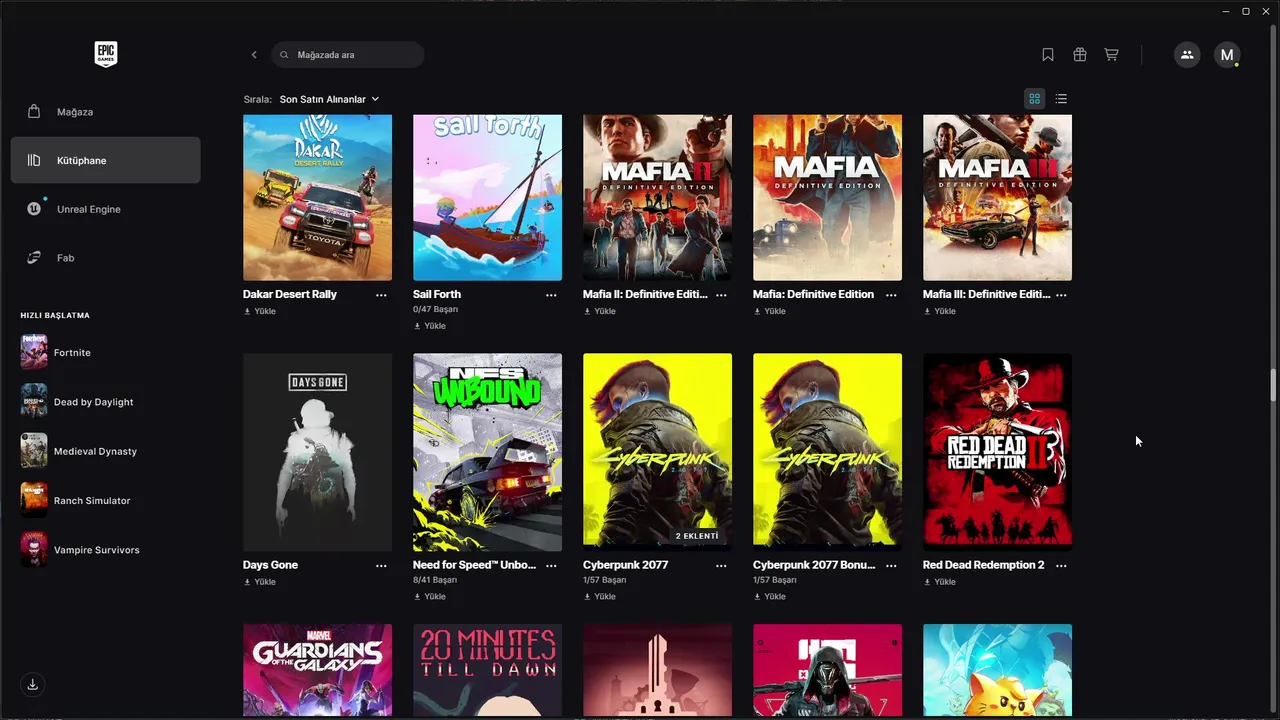The image size is (1280, 720).
Task: Open the Sail Forth cover art
Action: tap(487, 198)
